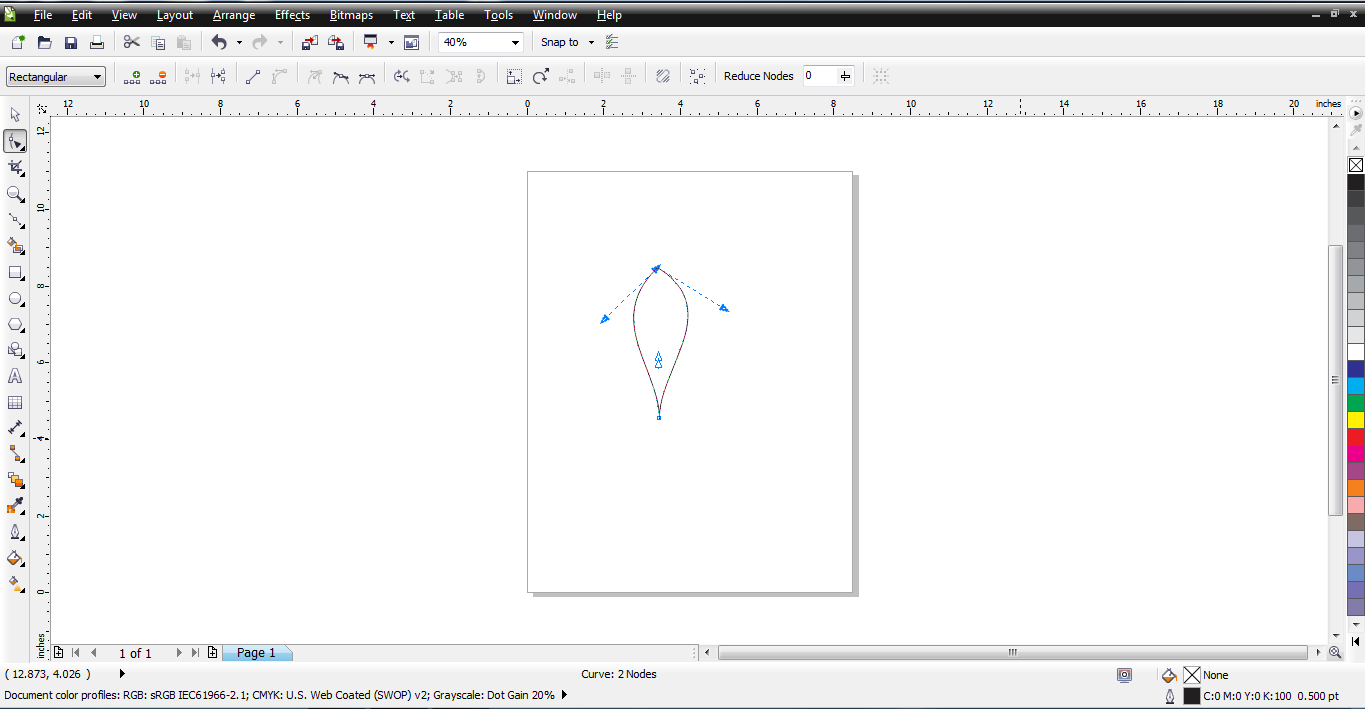1365x709 pixels.
Task: Open a file with folder icon
Action: pos(44,42)
